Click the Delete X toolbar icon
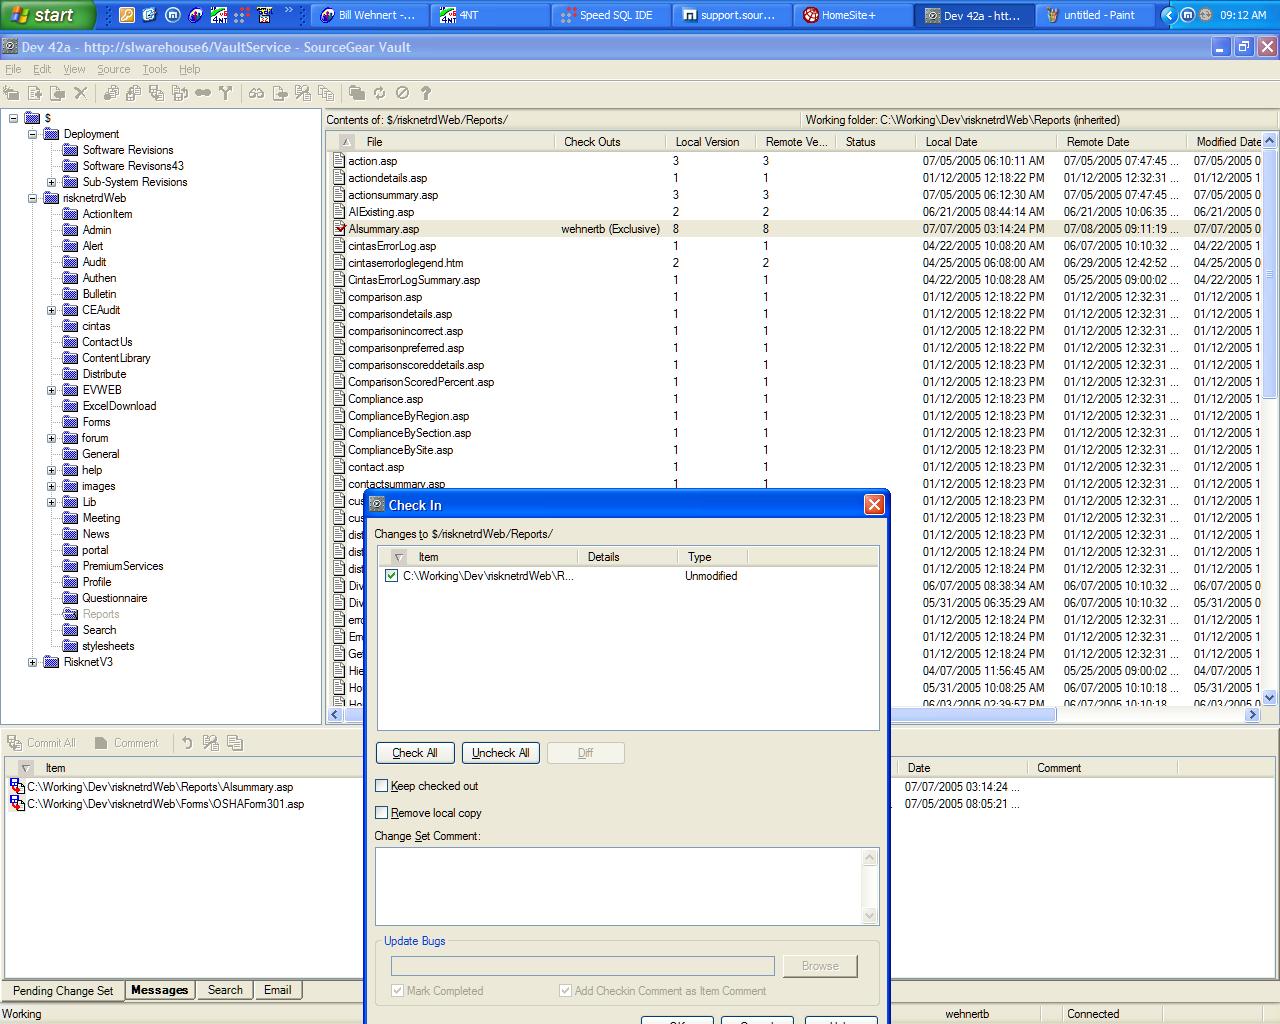 81,93
